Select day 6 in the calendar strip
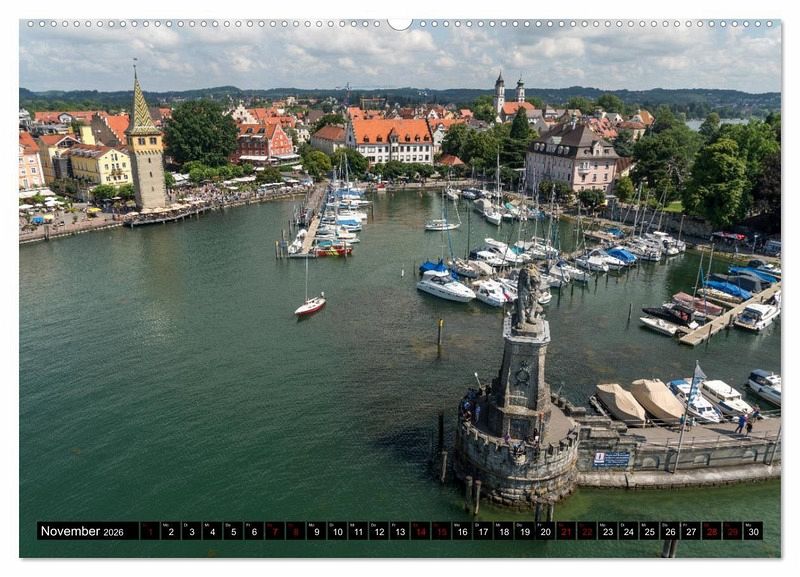 (254, 531)
